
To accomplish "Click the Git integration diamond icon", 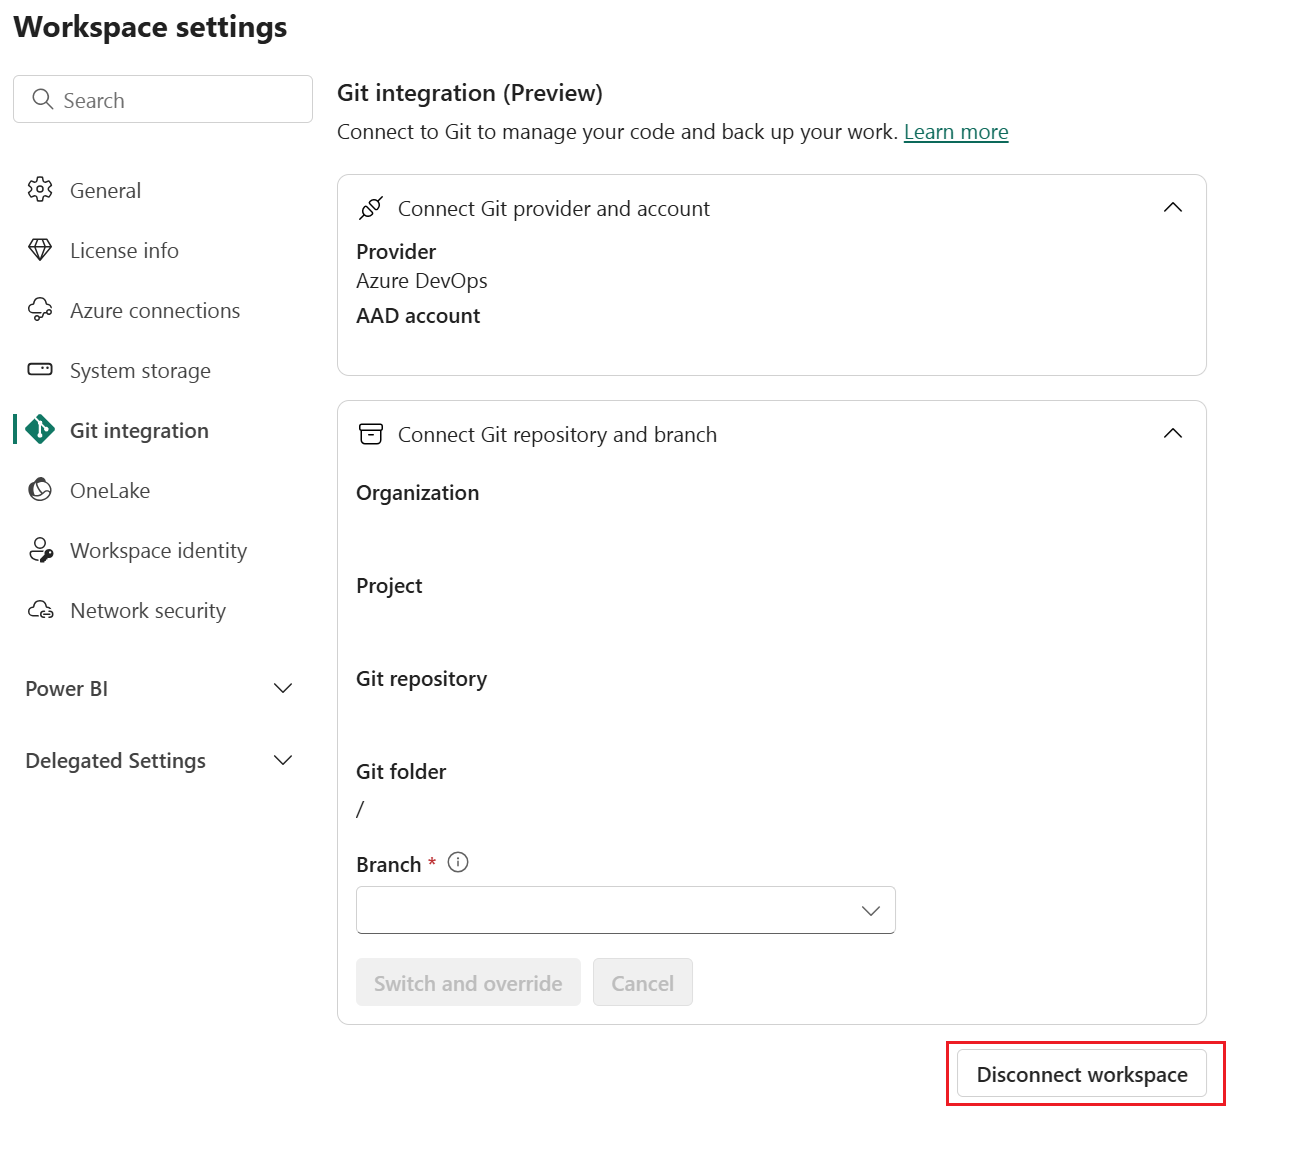I will (40, 430).
